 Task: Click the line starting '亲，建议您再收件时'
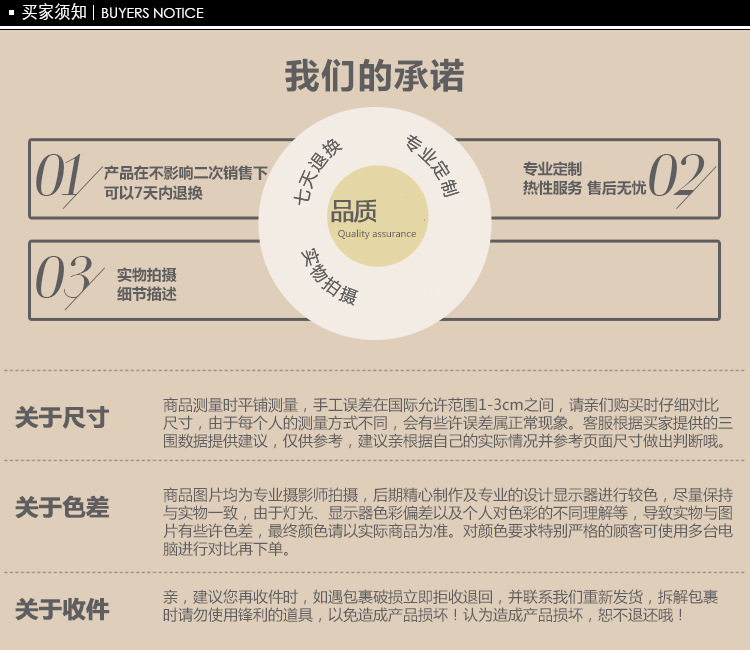(x=441, y=596)
